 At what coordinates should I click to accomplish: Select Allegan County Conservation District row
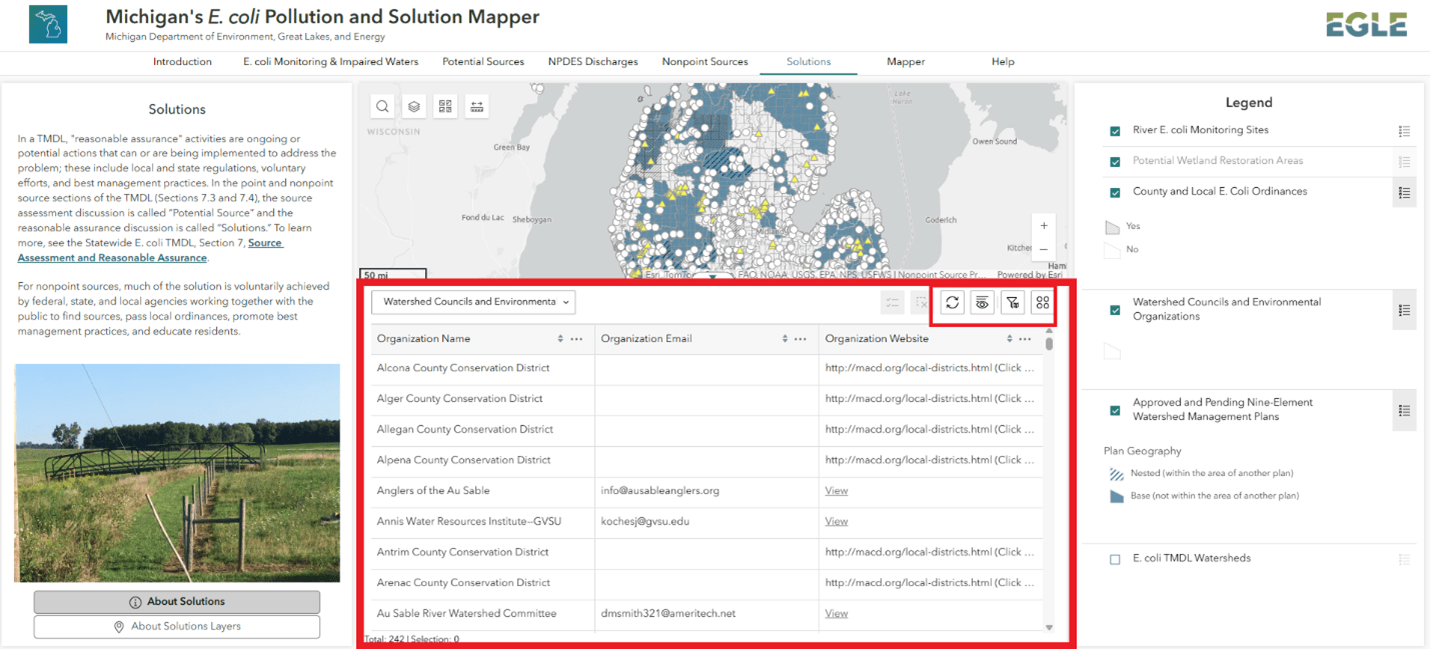707,430
